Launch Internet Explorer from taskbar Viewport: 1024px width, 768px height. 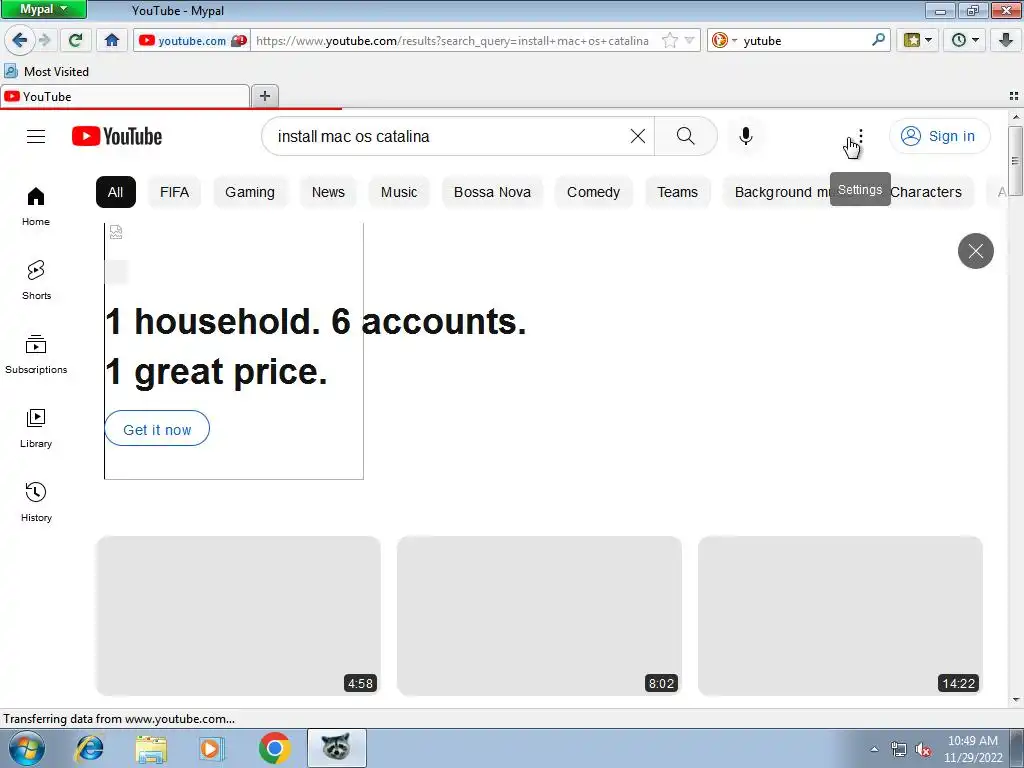click(89, 748)
